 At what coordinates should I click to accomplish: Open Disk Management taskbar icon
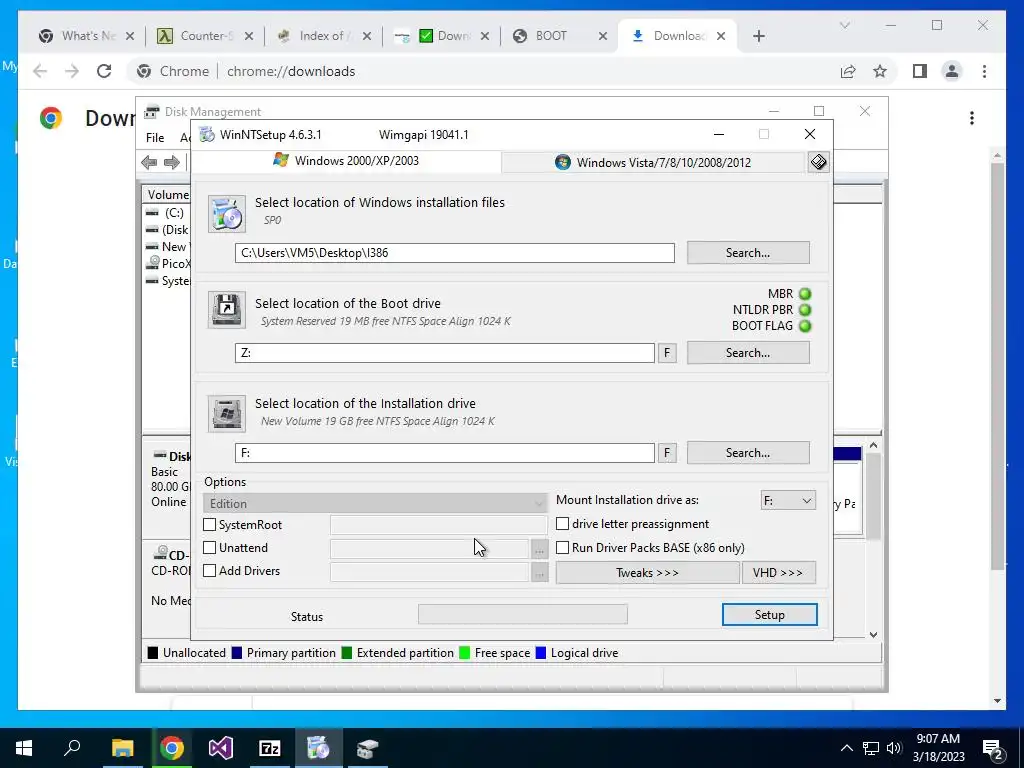click(x=368, y=748)
